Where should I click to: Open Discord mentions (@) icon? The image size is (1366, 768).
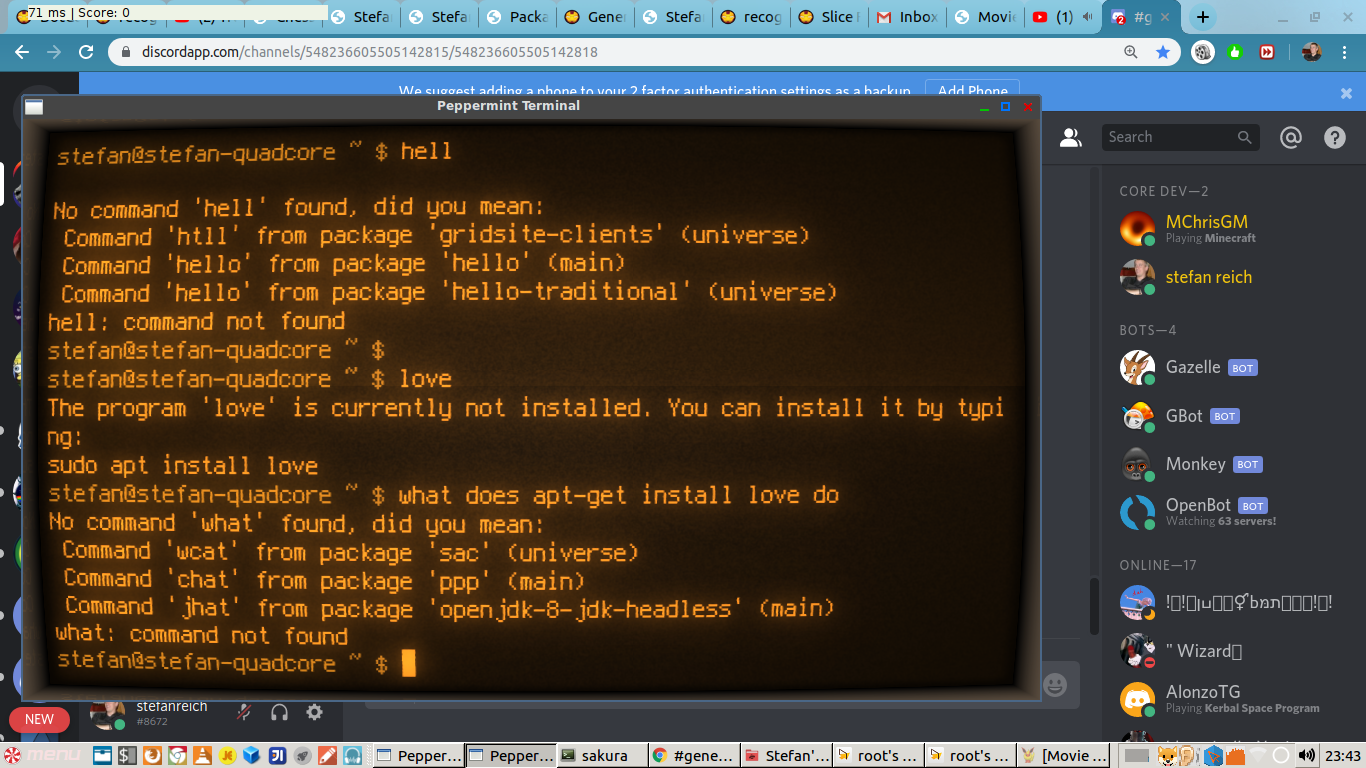click(x=1290, y=138)
